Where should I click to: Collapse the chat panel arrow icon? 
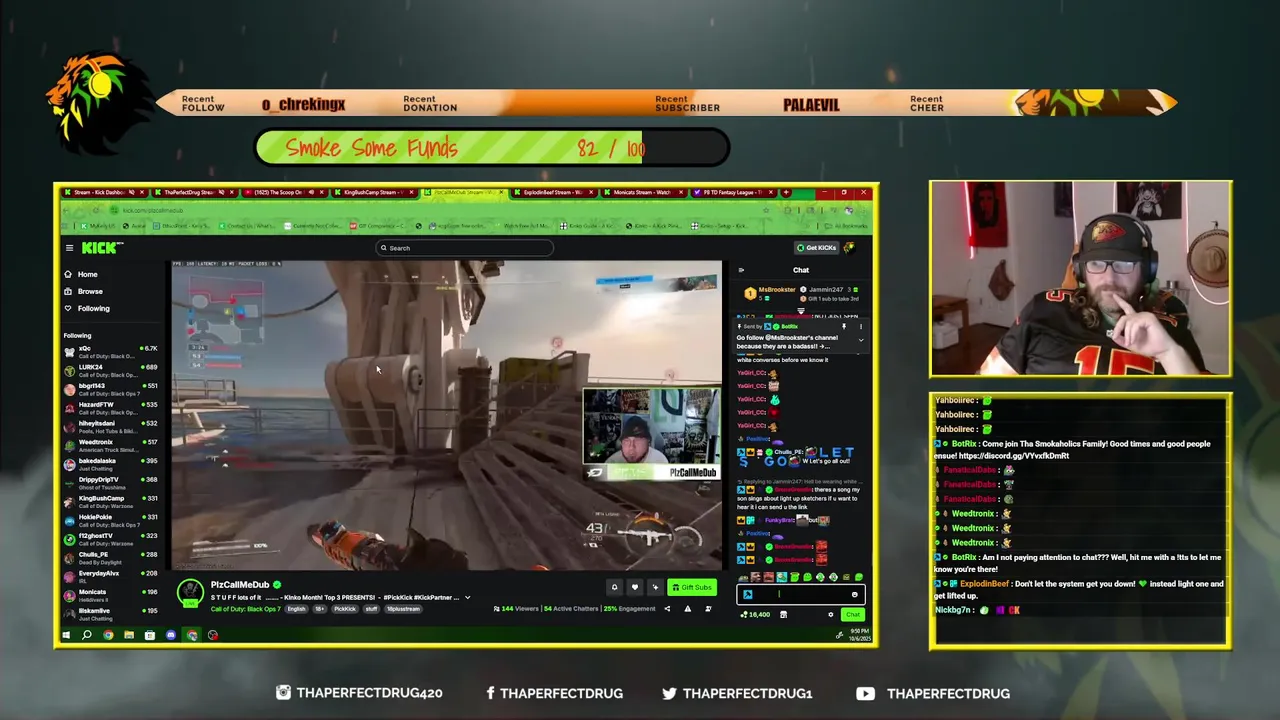coord(741,270)
